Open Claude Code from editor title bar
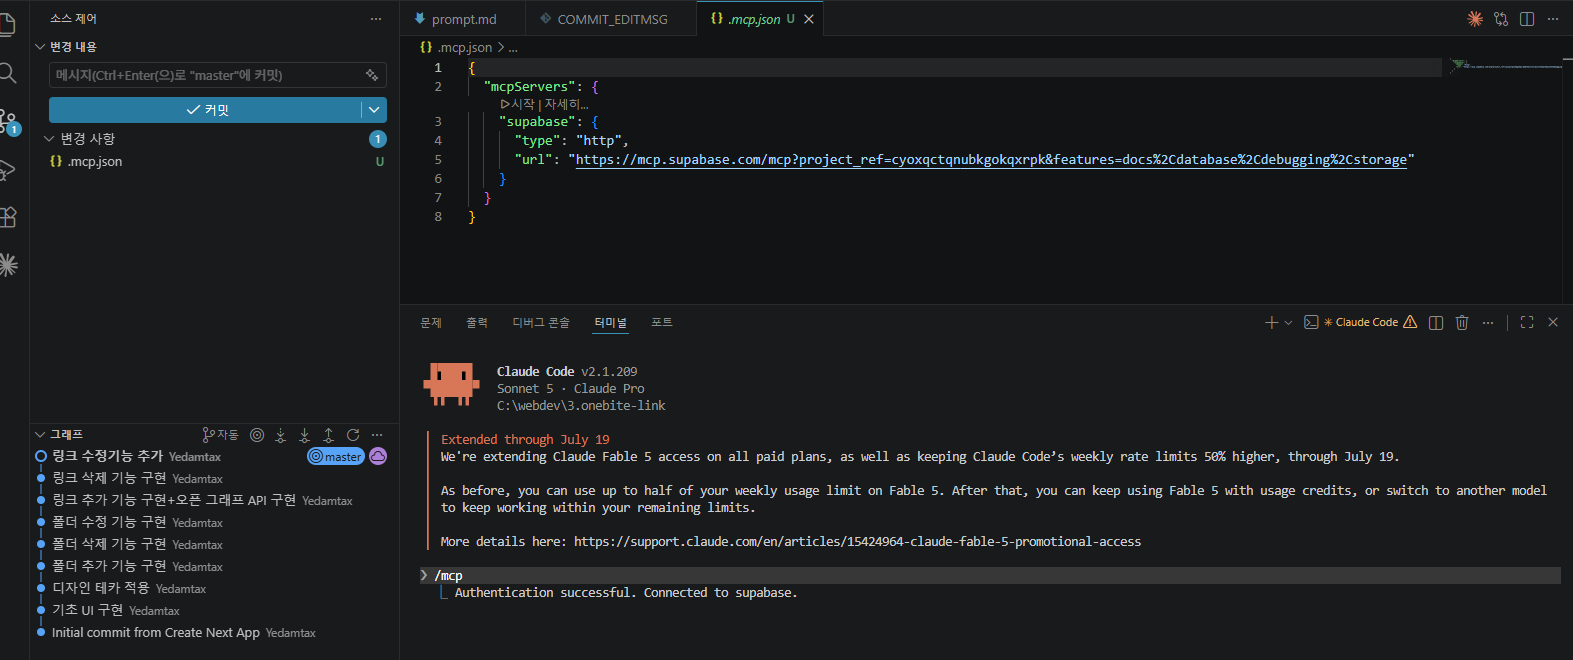Viewport: 1573px width, 660px height. pos(1475,19)
